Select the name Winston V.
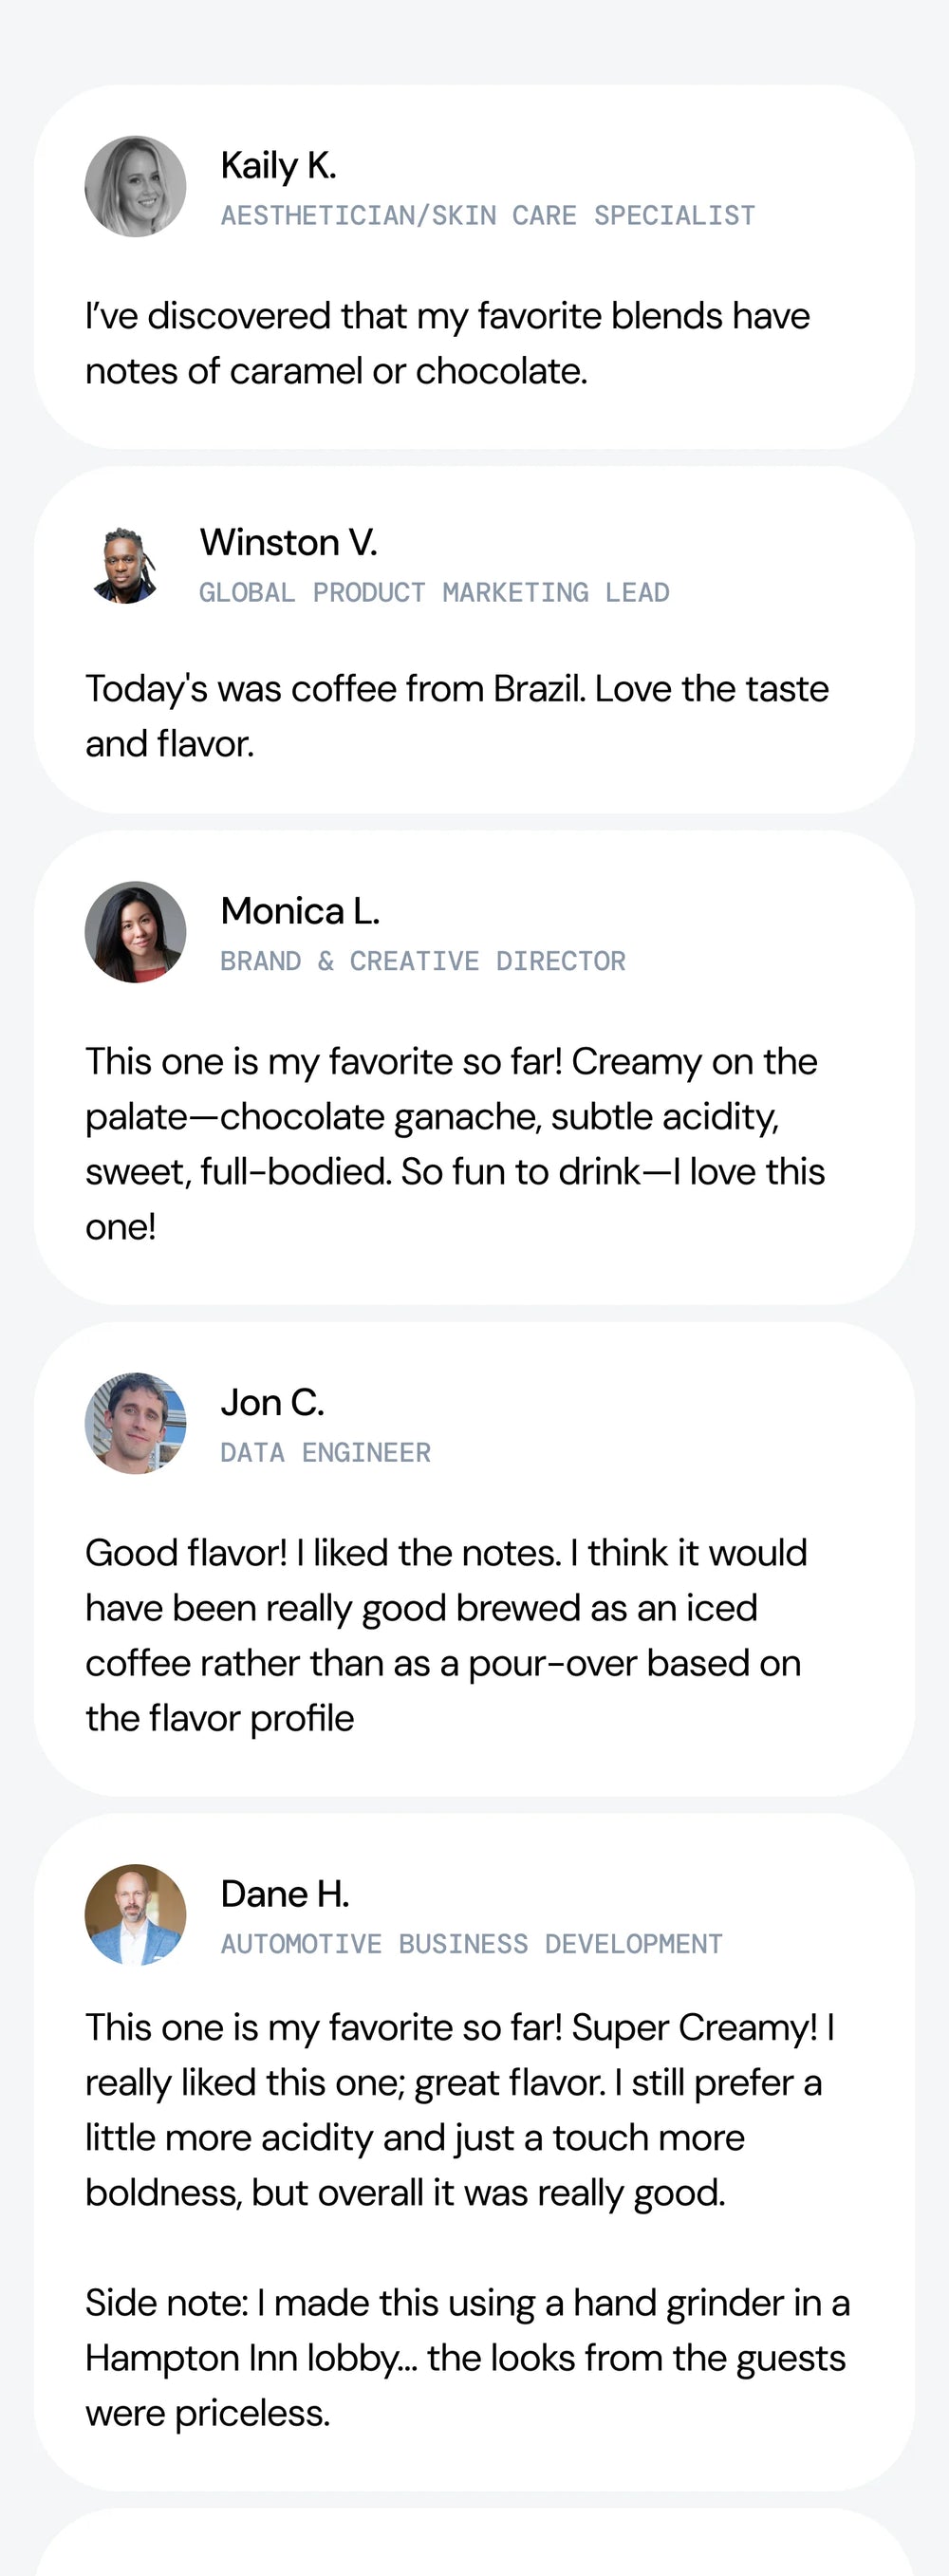Viewport: 949px width, 2576px height. [x=288, y=542]
